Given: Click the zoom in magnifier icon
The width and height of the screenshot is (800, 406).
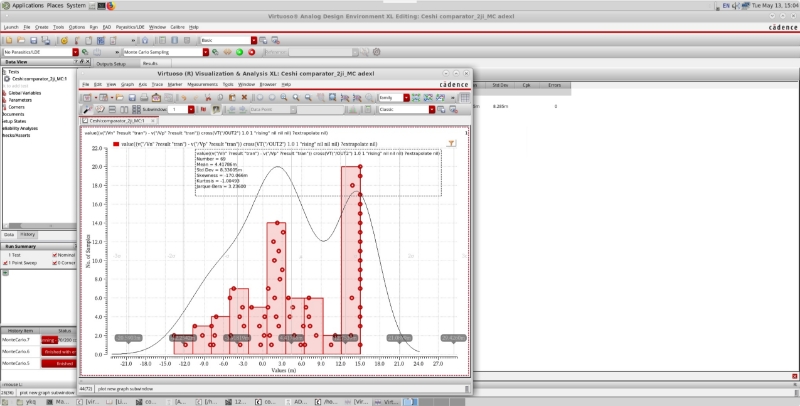Looking at the screenshot, I should pyautogui.click(x=296, y=97).
